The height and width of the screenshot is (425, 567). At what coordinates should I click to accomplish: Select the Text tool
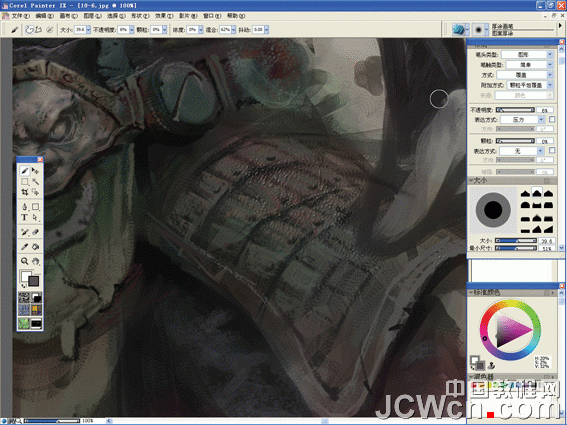[x=24, y=218]
